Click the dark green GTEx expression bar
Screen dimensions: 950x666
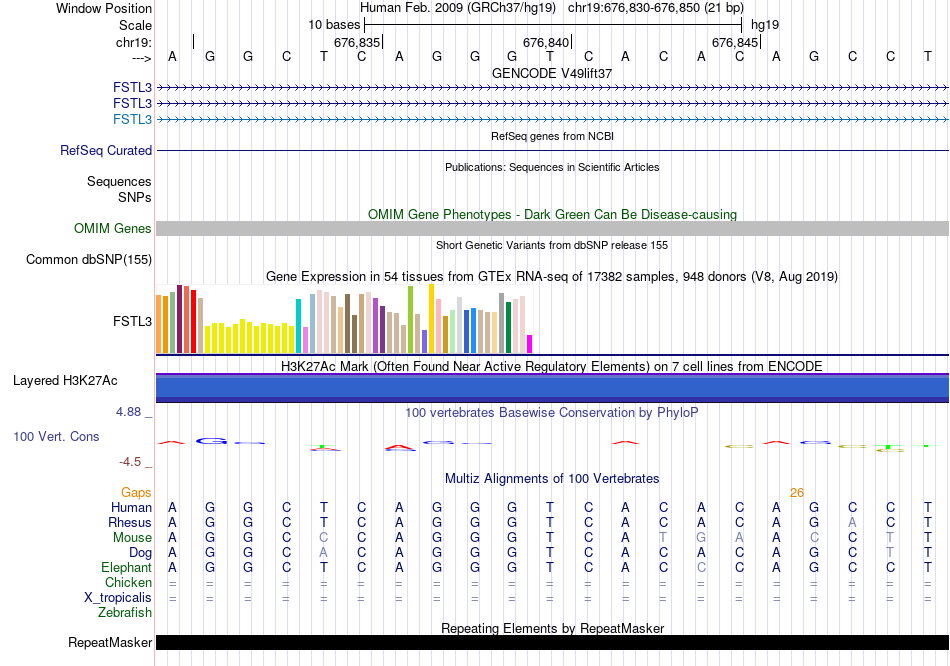(508, 327)
